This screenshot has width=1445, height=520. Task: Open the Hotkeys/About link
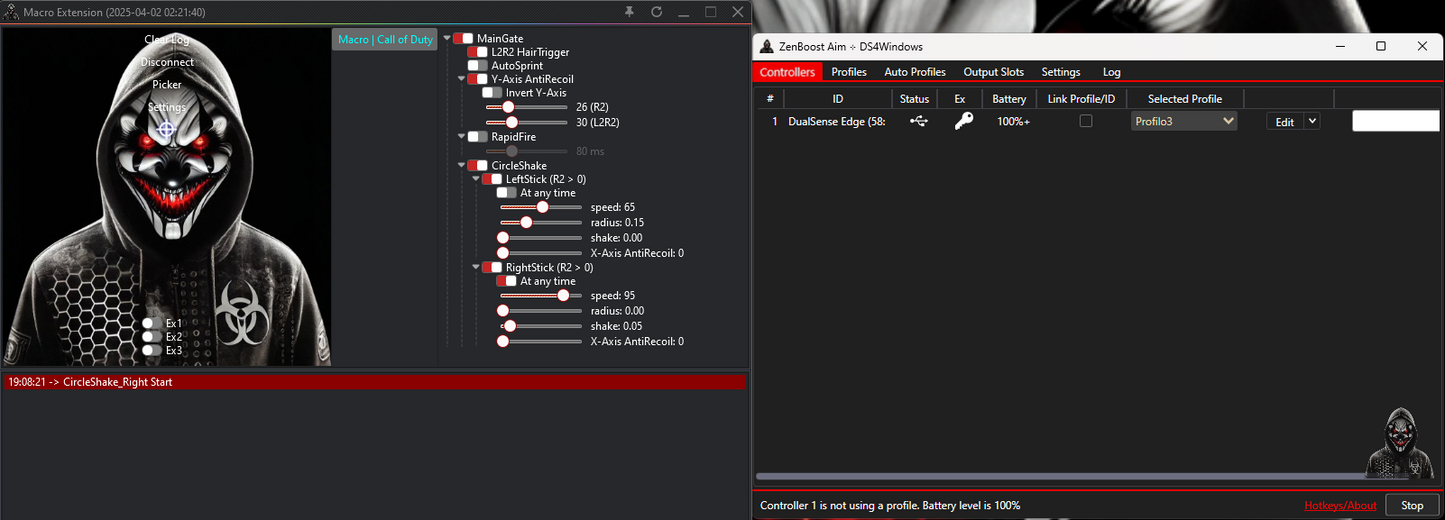click(1340, 506)
